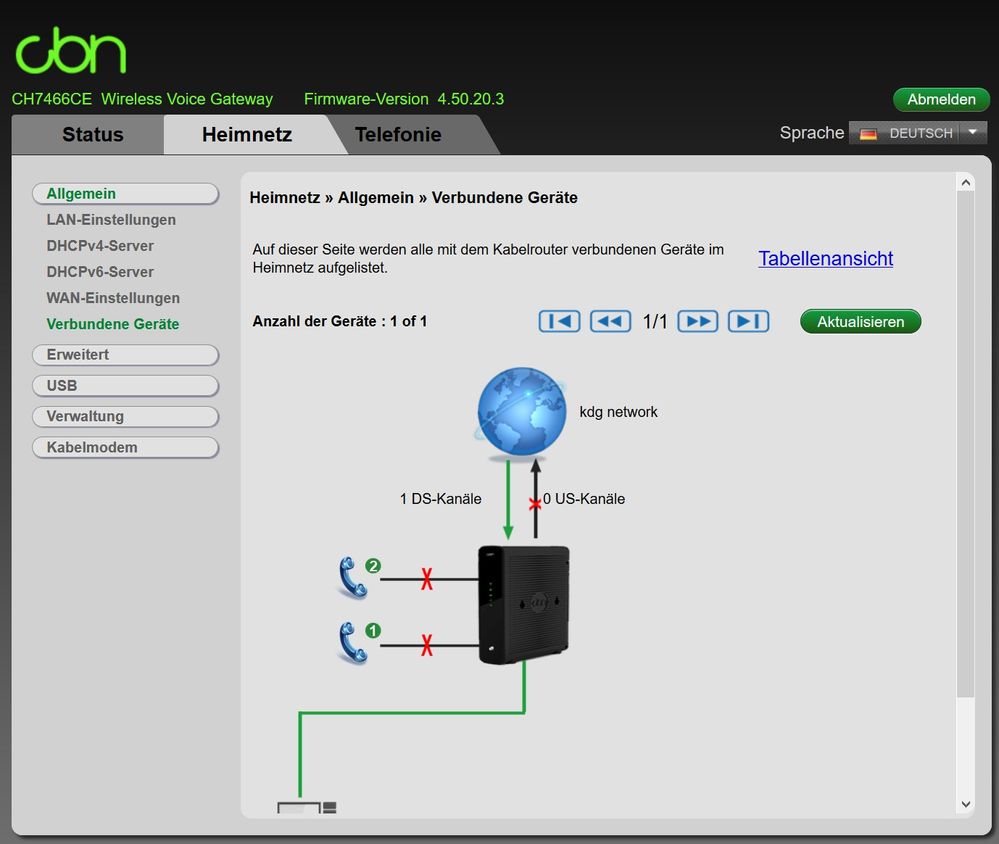
Task: Switch to the Heimnetz tab
Action: tap(247, 134)
